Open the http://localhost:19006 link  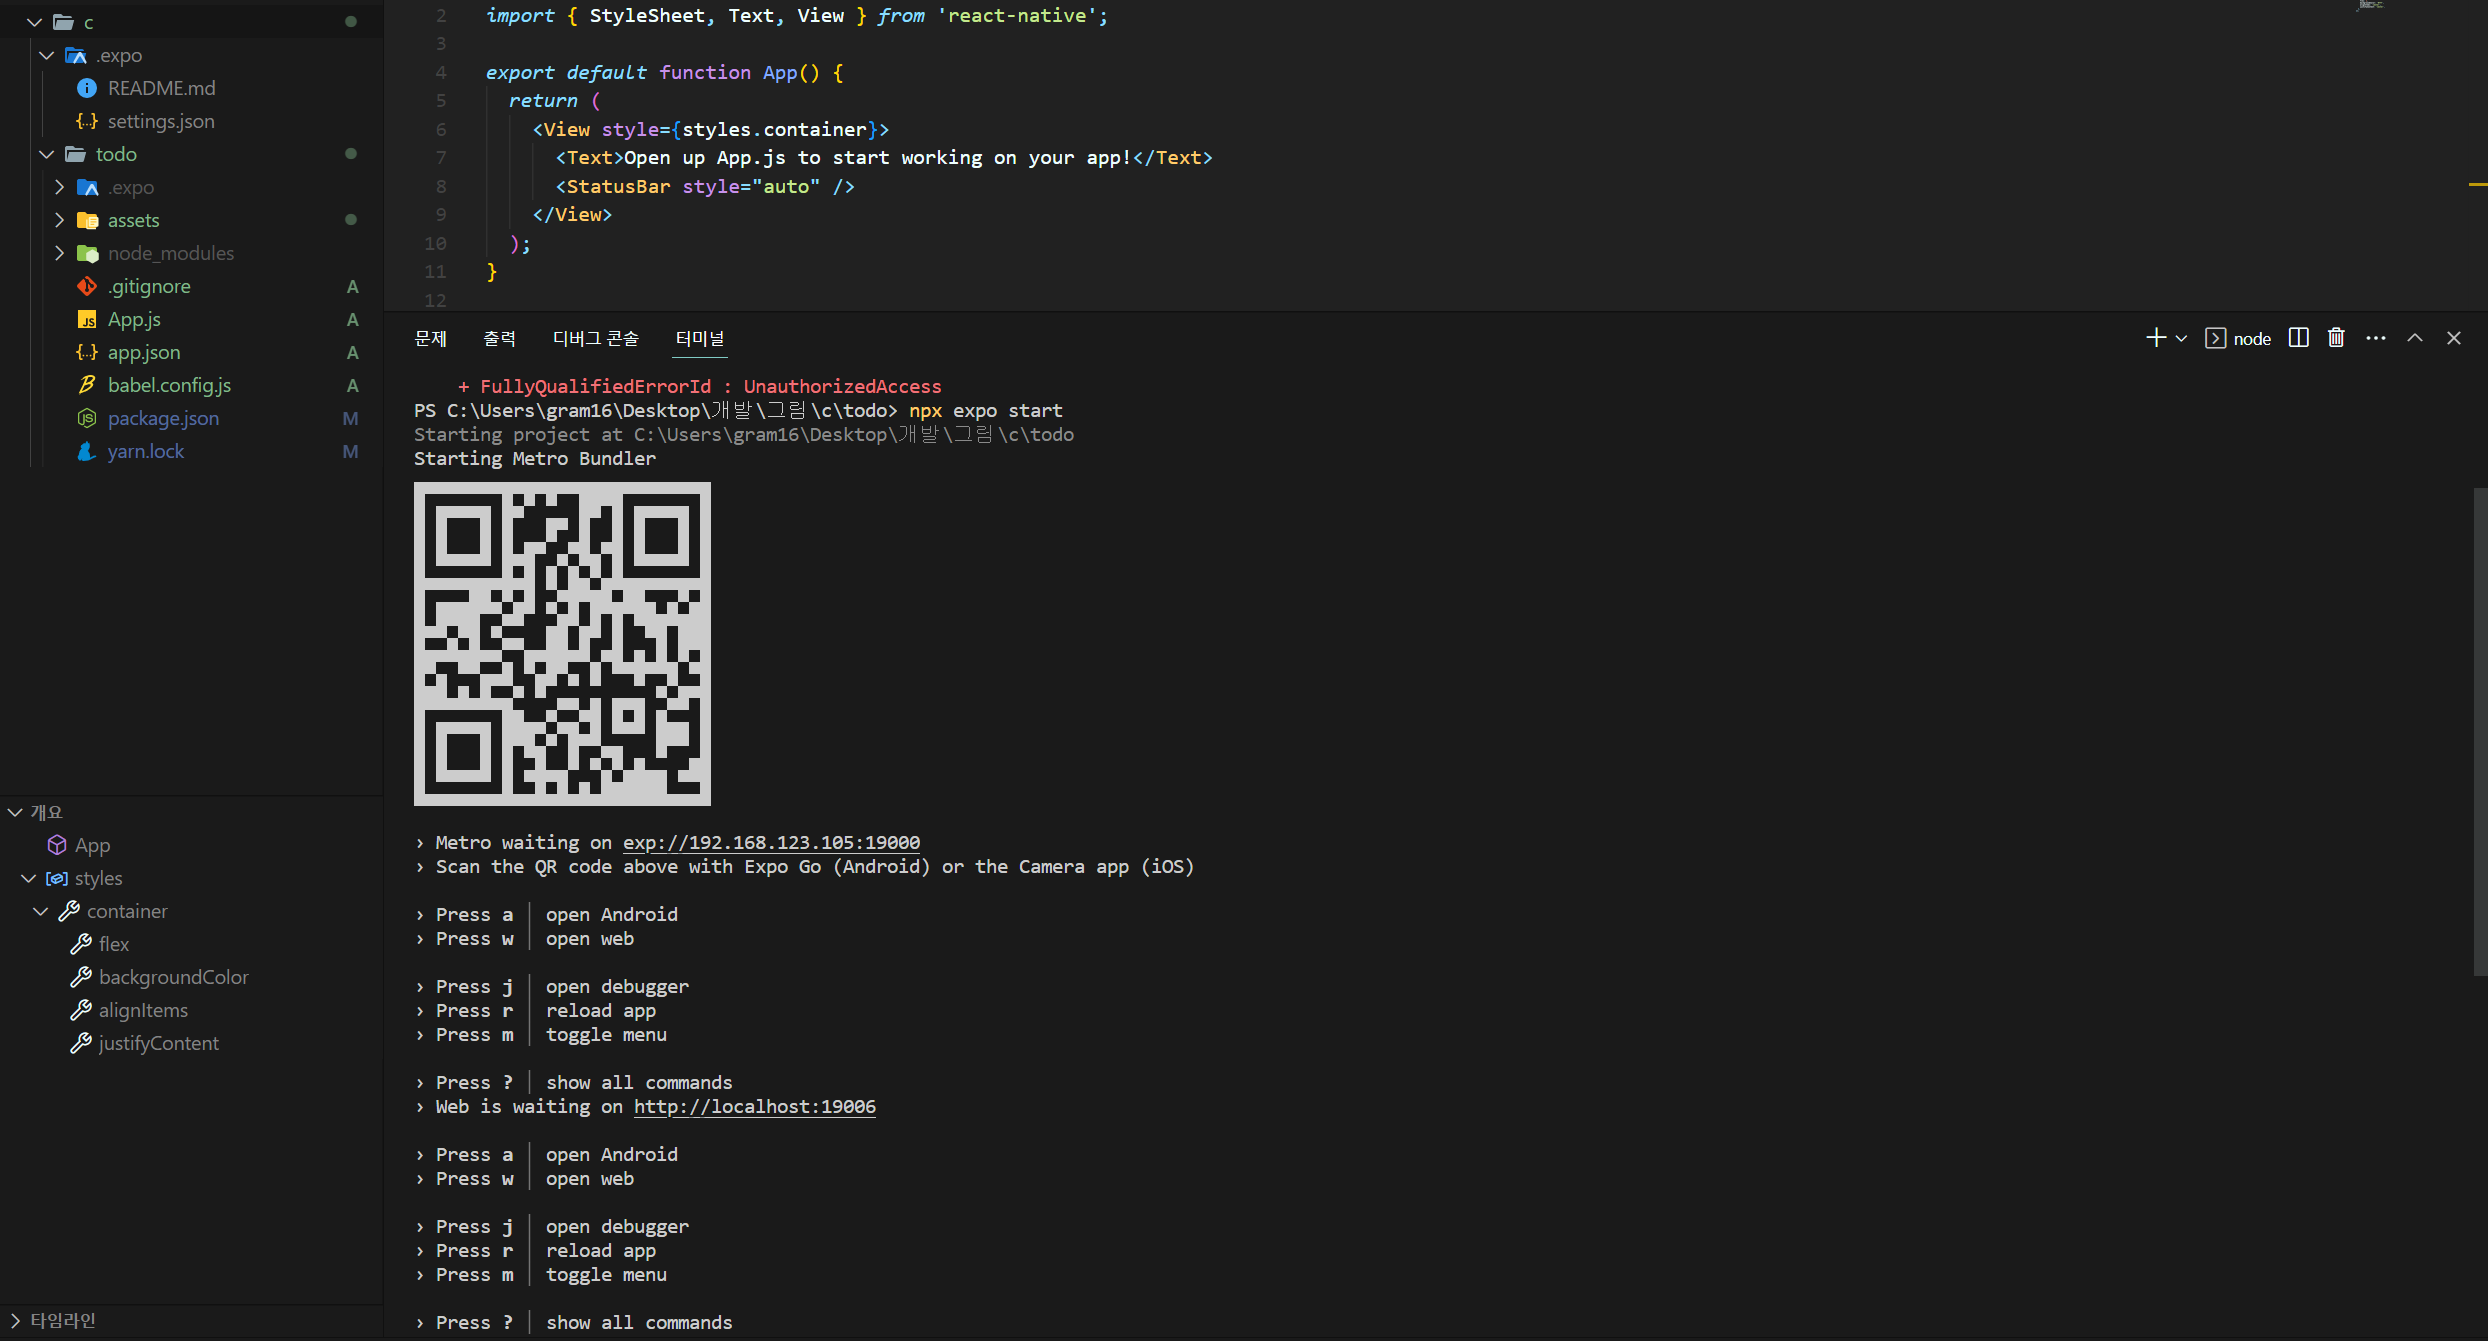[755, 1107]
